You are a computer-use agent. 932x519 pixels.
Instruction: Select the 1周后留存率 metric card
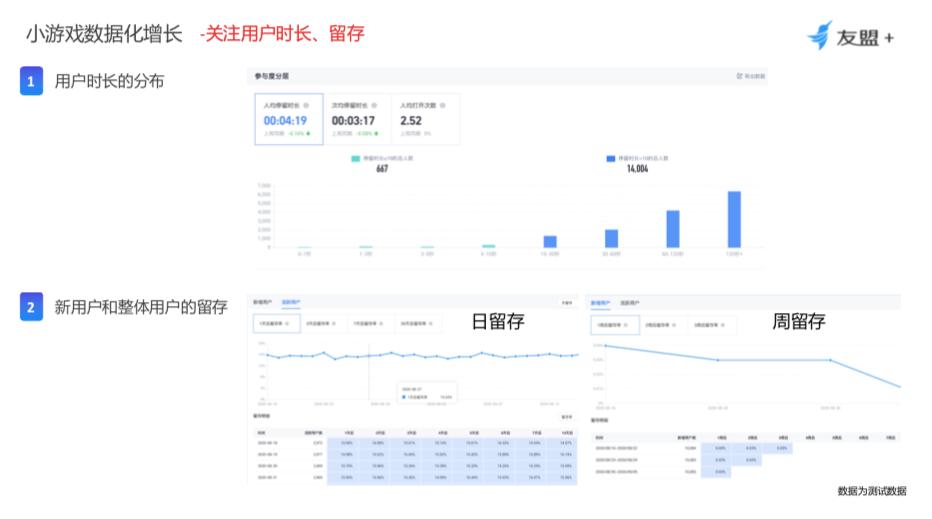click(615, 325)
